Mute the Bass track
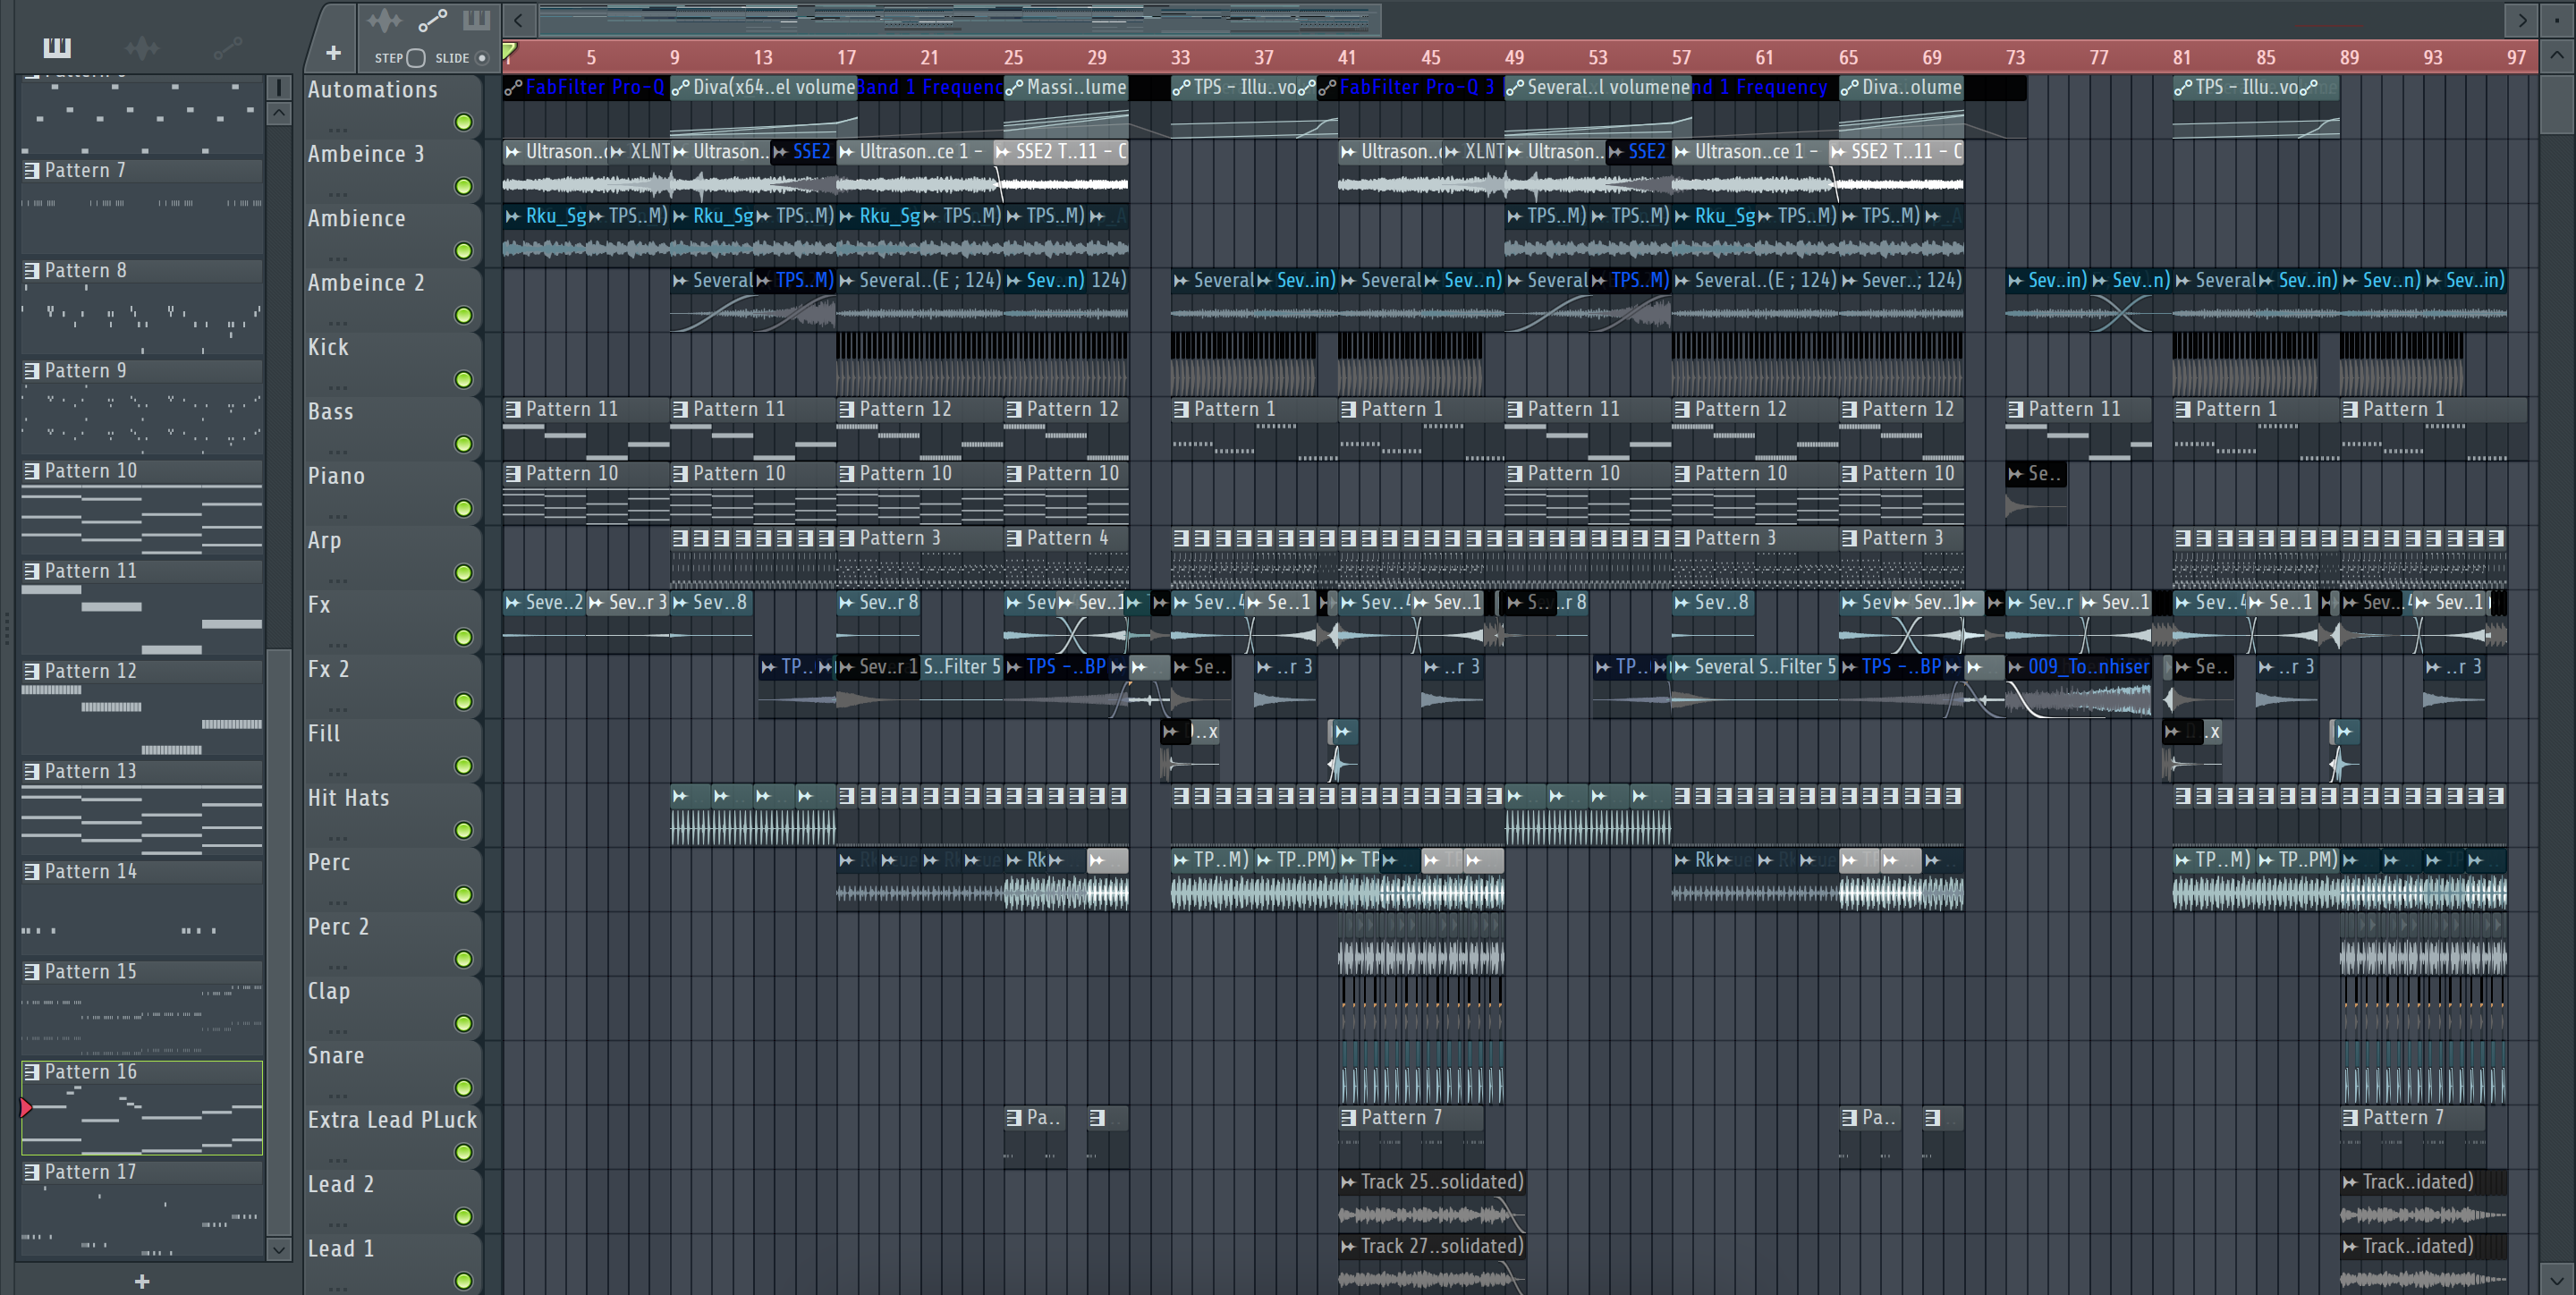Screen dimensions: 2576x1295 click(x=464, y=444)
